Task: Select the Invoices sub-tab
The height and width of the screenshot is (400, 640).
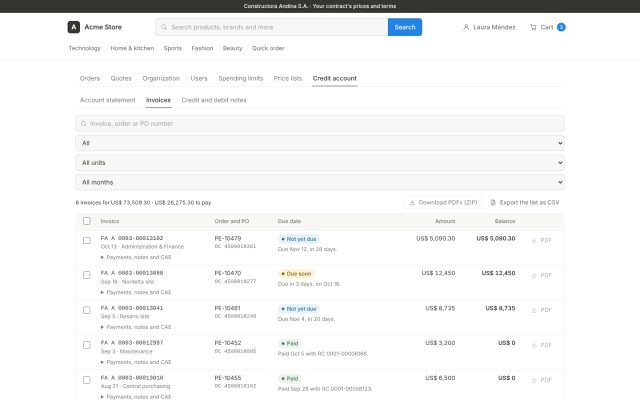Action: [x=158, y=100]
